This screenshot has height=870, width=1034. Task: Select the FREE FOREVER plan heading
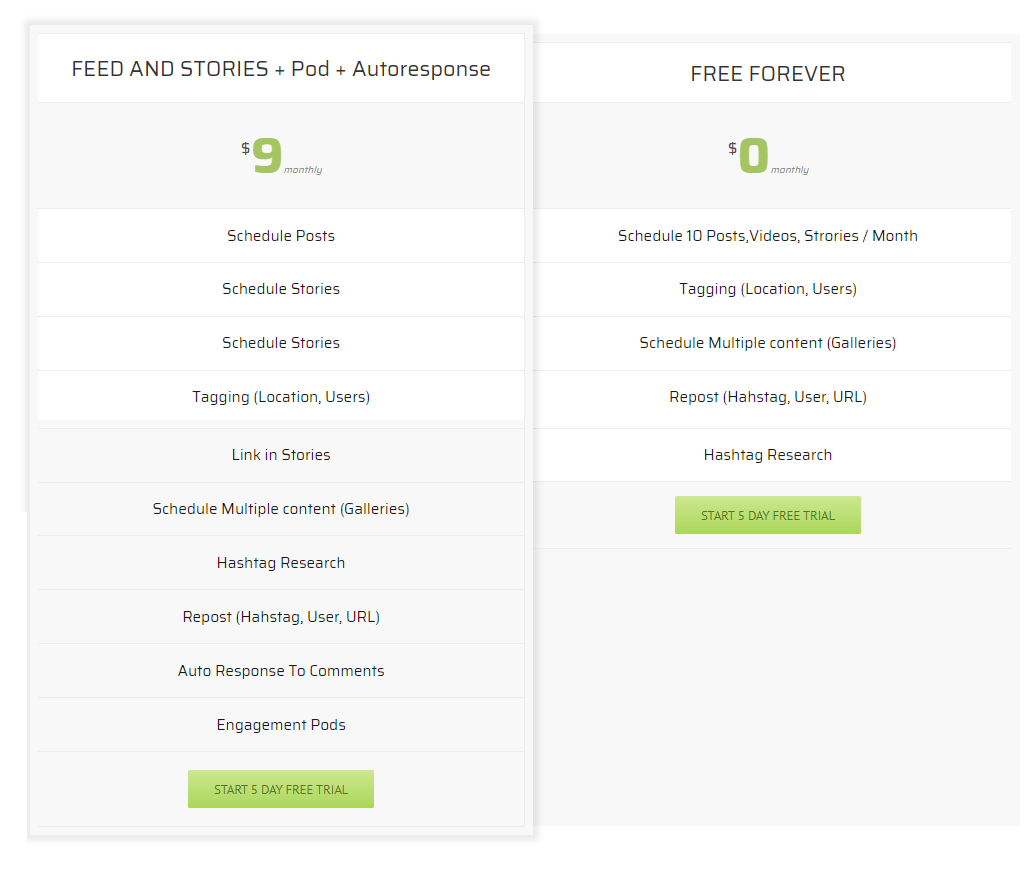tap(768, 74)
